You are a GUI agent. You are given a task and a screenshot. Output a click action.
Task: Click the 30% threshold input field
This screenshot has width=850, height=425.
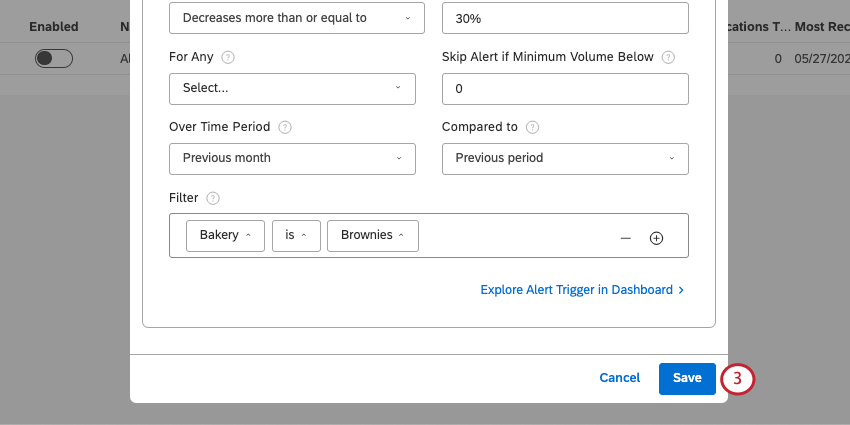click(x=565, y=18)
